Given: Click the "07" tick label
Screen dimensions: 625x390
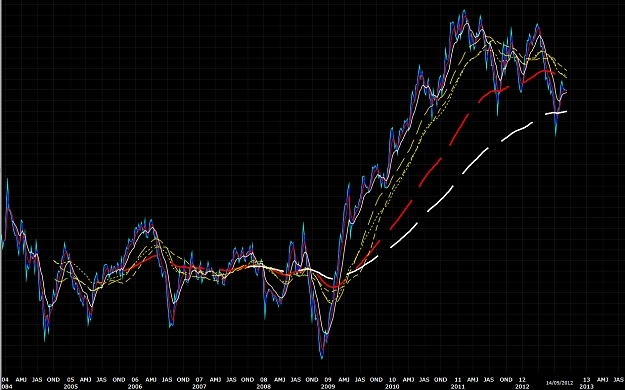Looking at the screenshot, I should tap(199, 380).
